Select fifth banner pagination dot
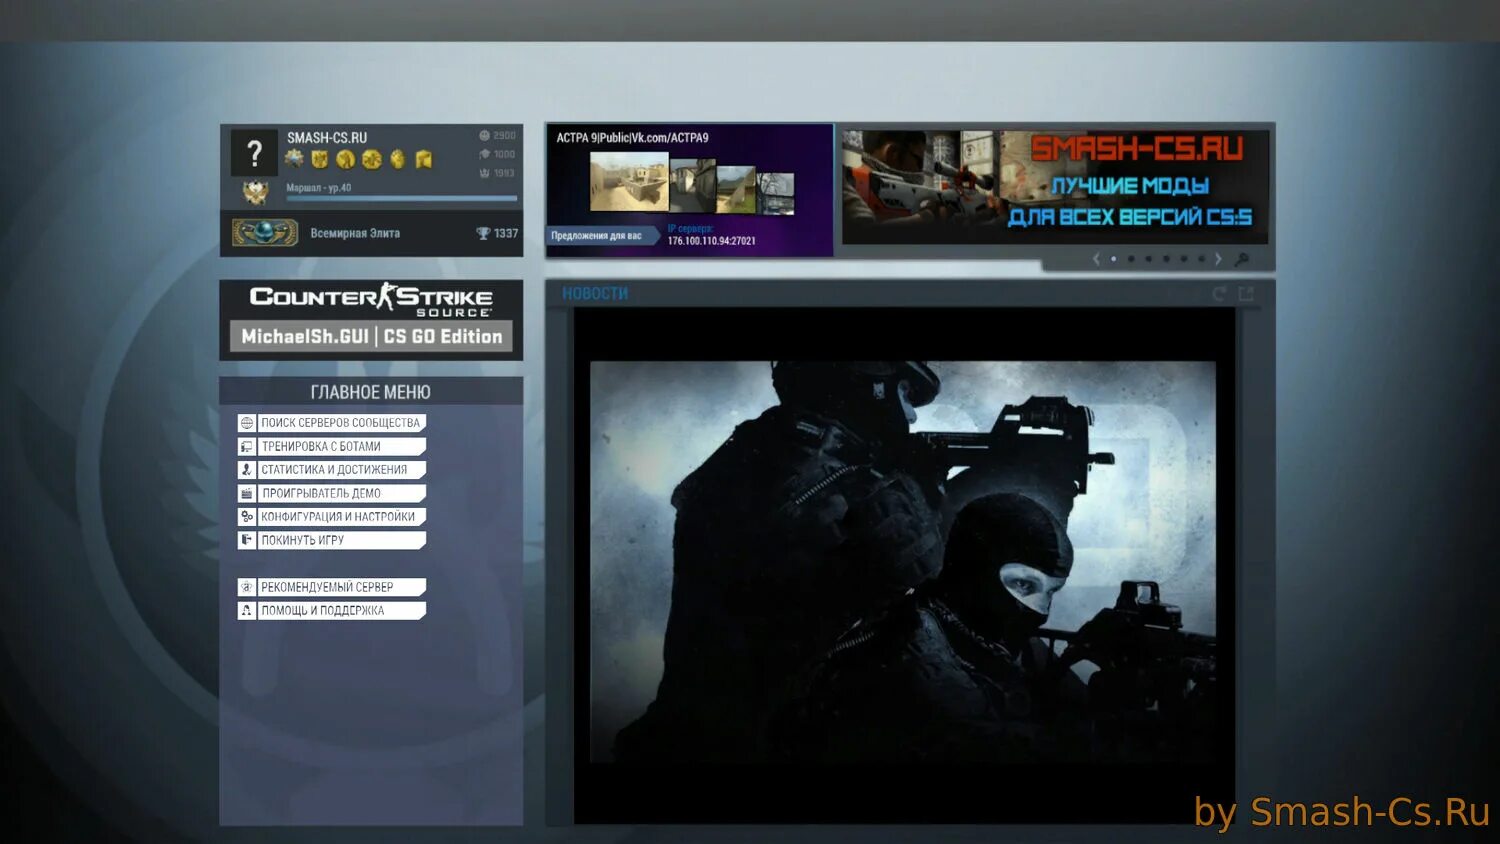 pos(1184,259)
